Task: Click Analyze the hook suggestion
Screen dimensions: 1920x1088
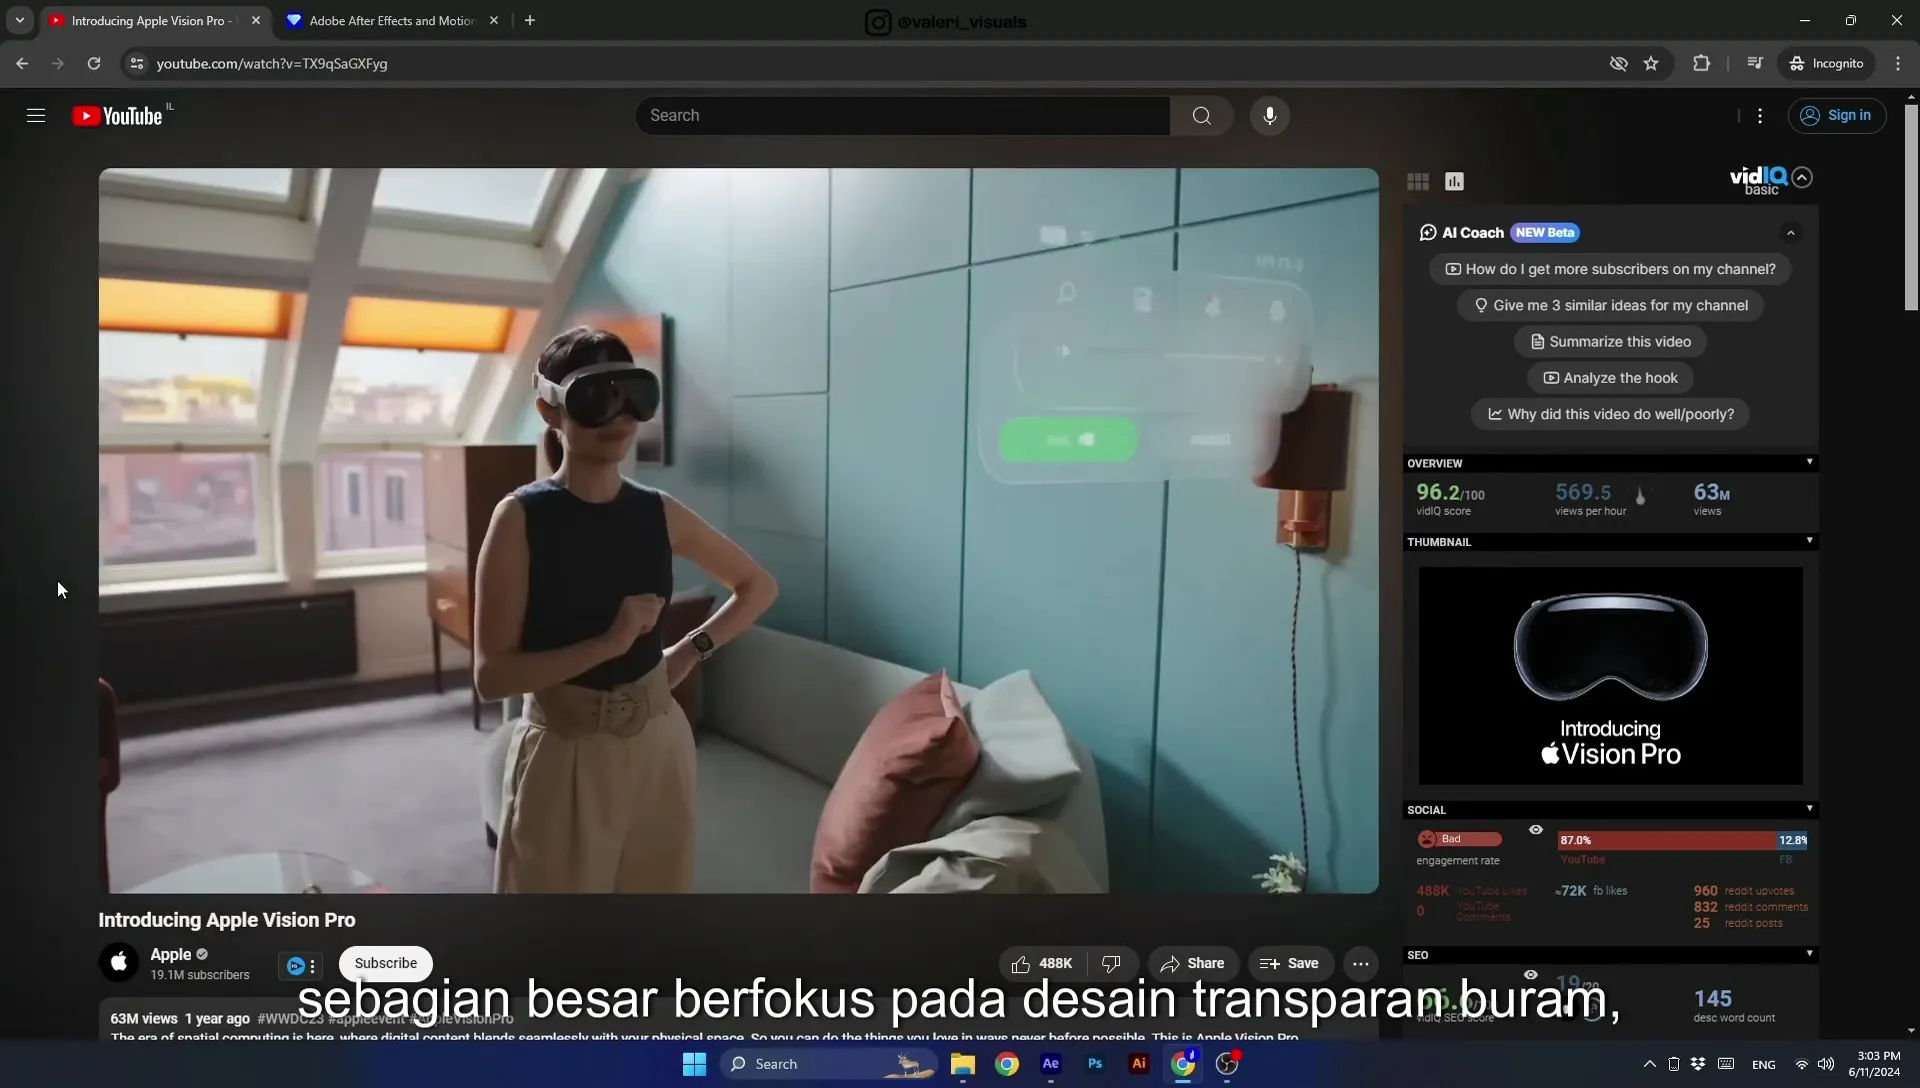Action: click(x=1610, y=378)
